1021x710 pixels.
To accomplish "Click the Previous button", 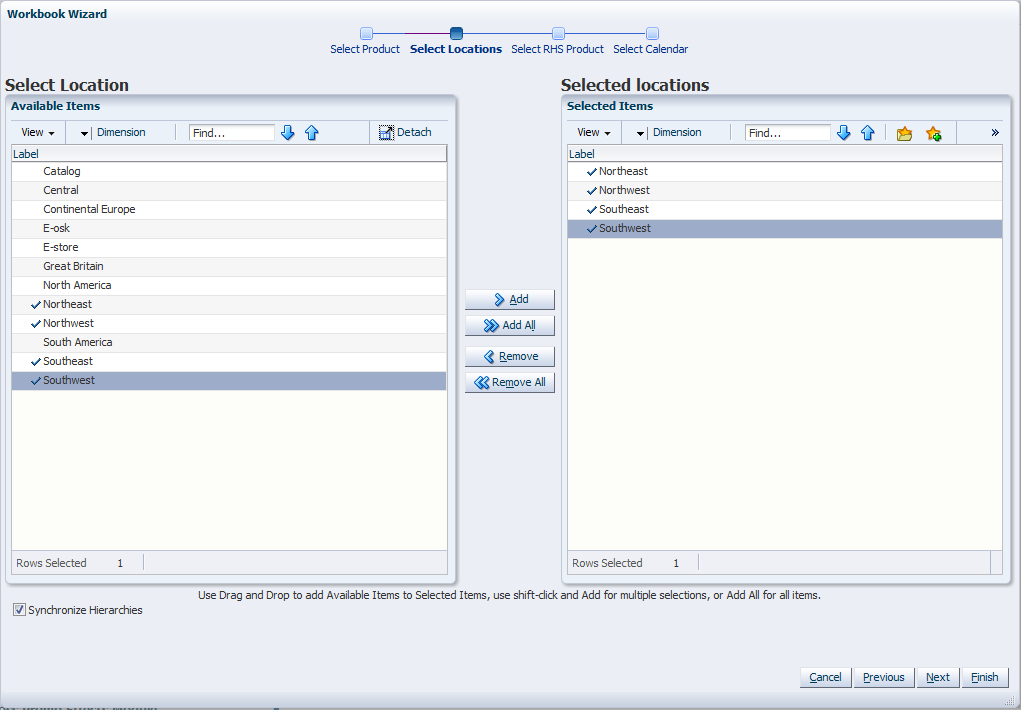I will point(884,677).
